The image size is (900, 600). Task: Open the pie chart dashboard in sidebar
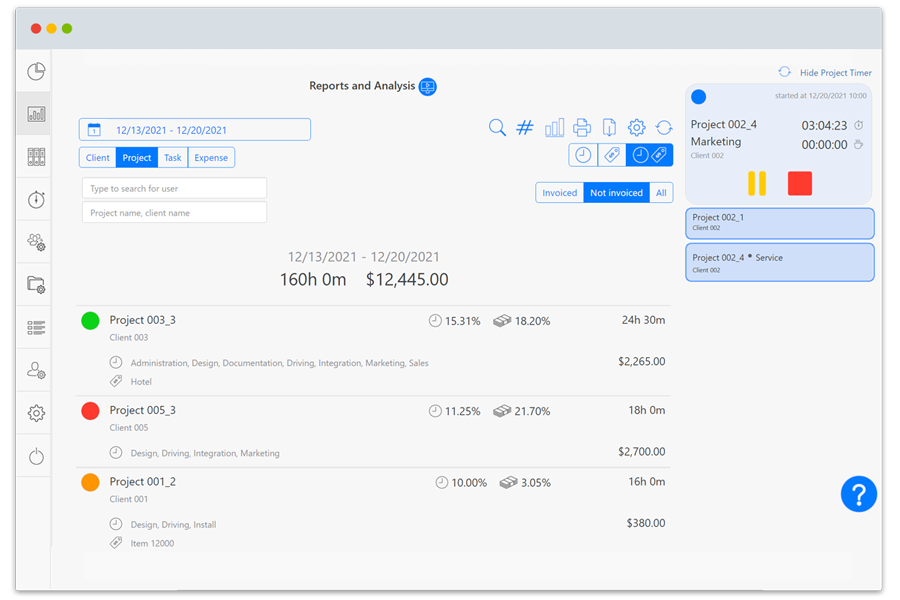pyautogui.click(x=36, y=72)
